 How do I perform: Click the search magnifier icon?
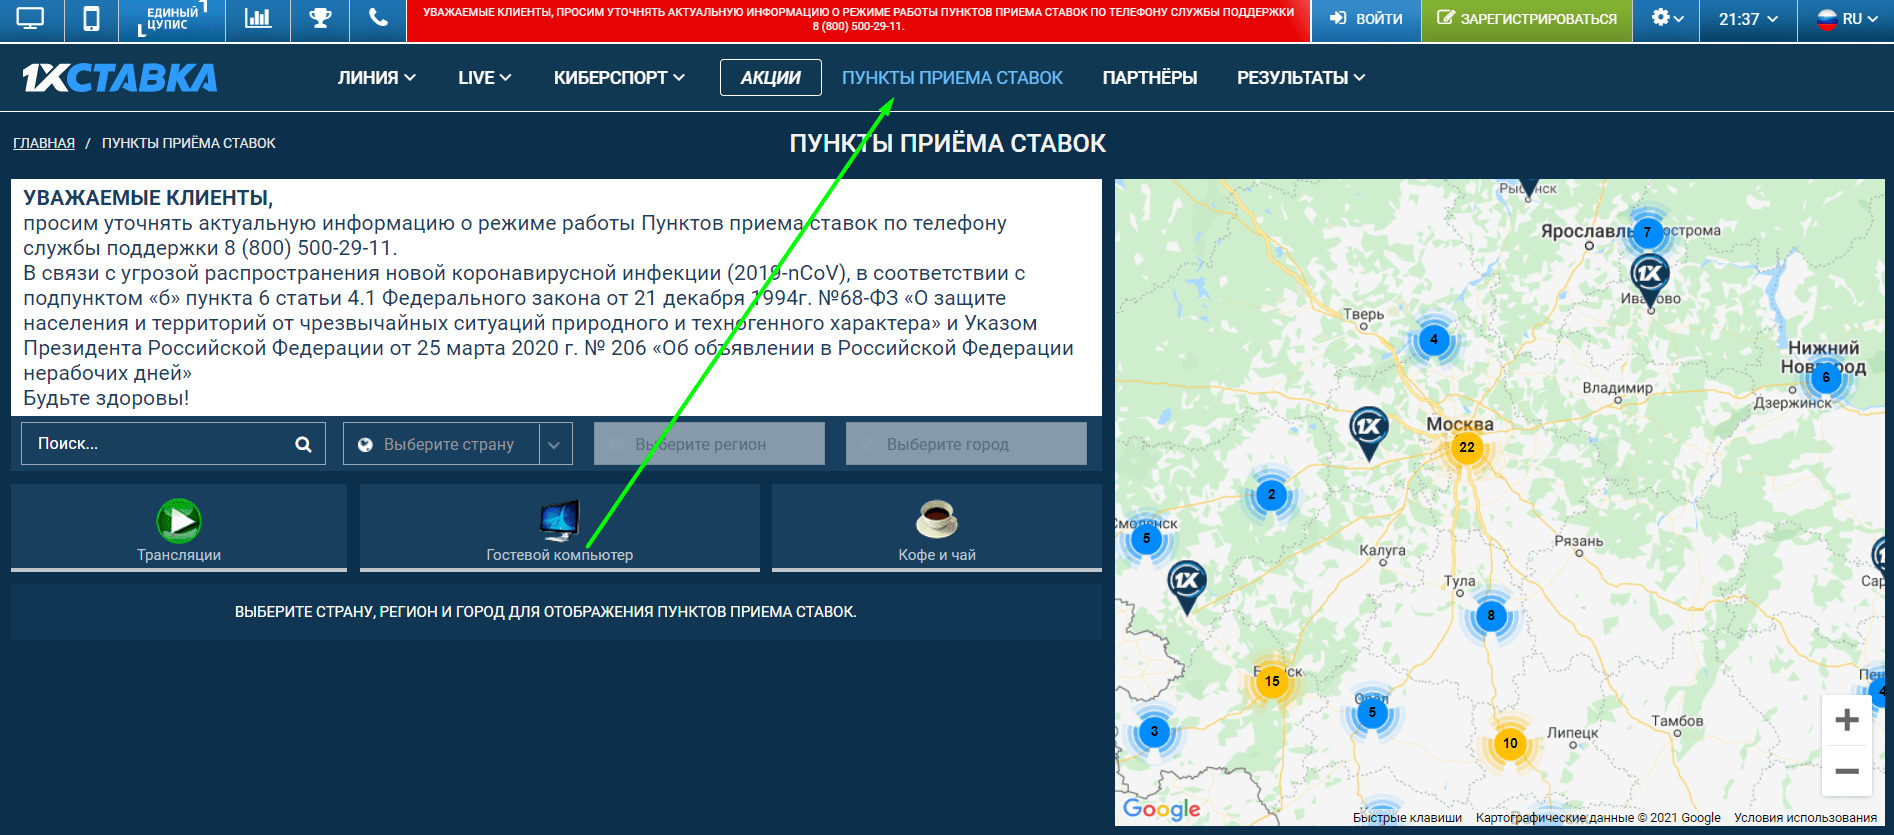tap(303, 444)
